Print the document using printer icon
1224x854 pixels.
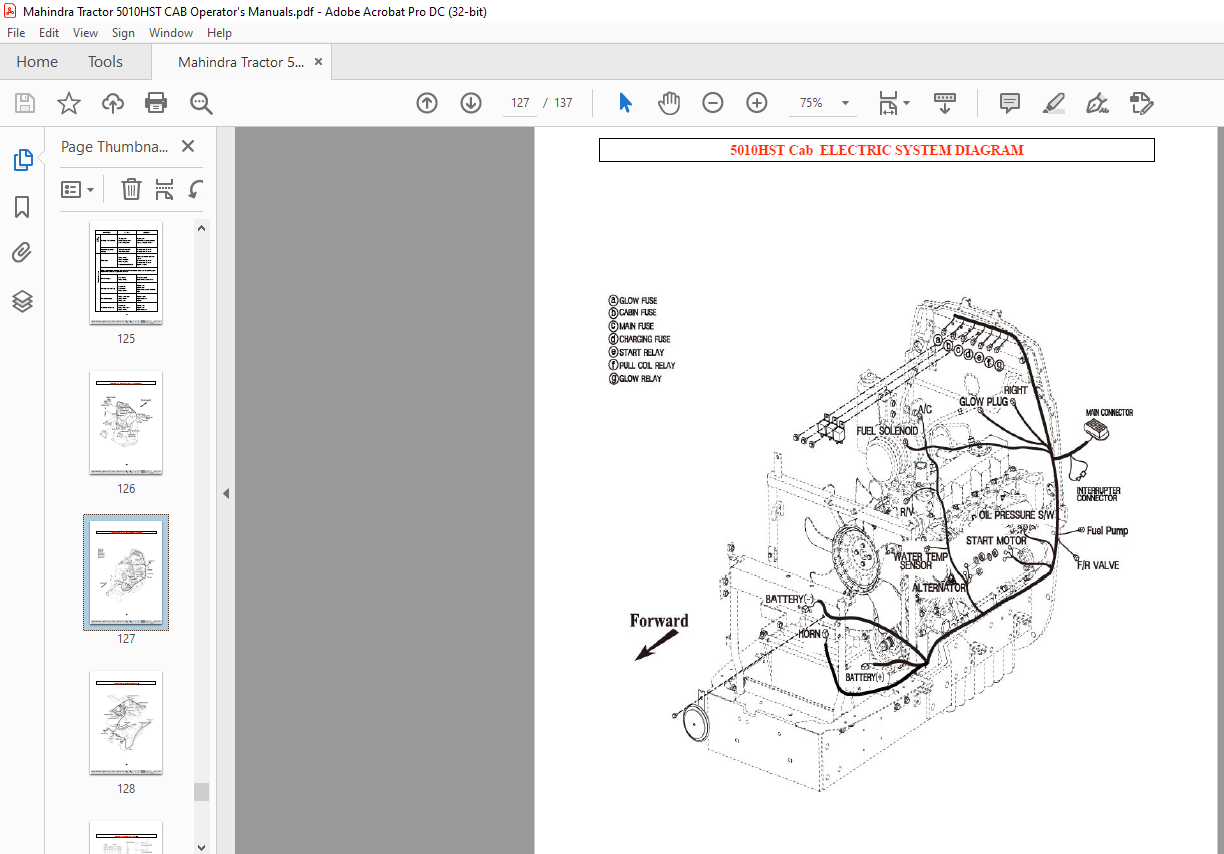[156, 103]
